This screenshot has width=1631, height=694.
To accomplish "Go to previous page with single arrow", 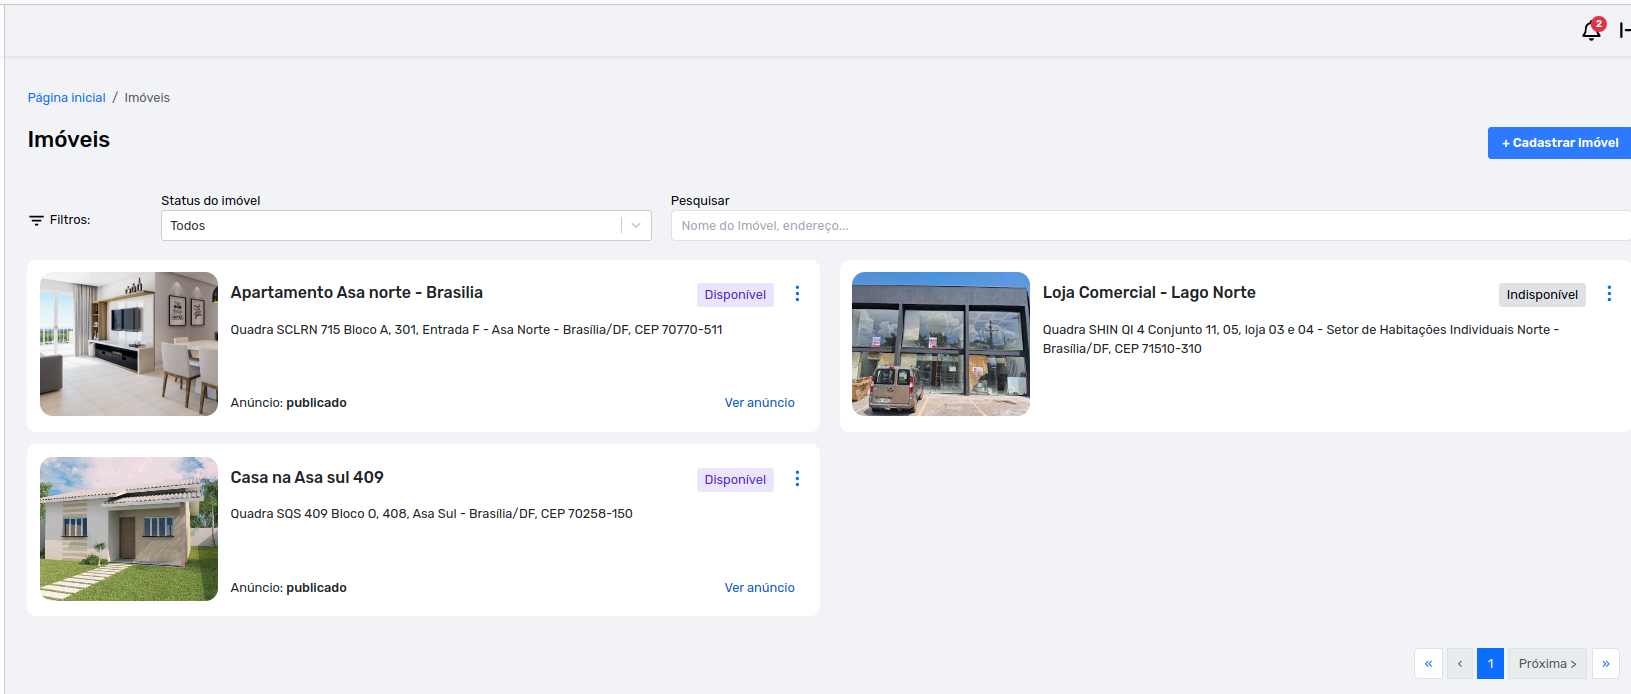I will 1460,664.
